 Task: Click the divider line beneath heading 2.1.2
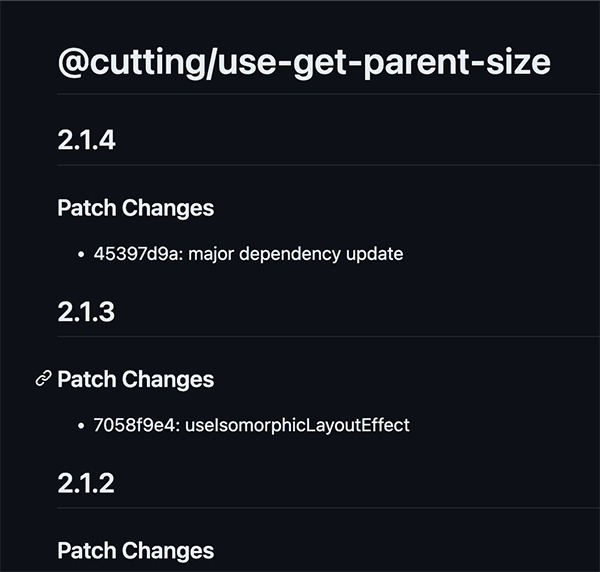point(329,508)
